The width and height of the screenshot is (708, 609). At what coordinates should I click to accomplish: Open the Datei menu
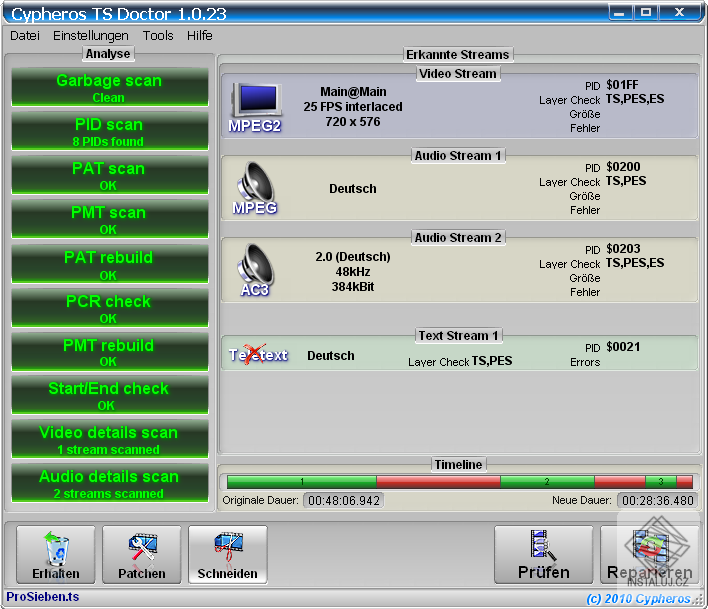(25, 35)
